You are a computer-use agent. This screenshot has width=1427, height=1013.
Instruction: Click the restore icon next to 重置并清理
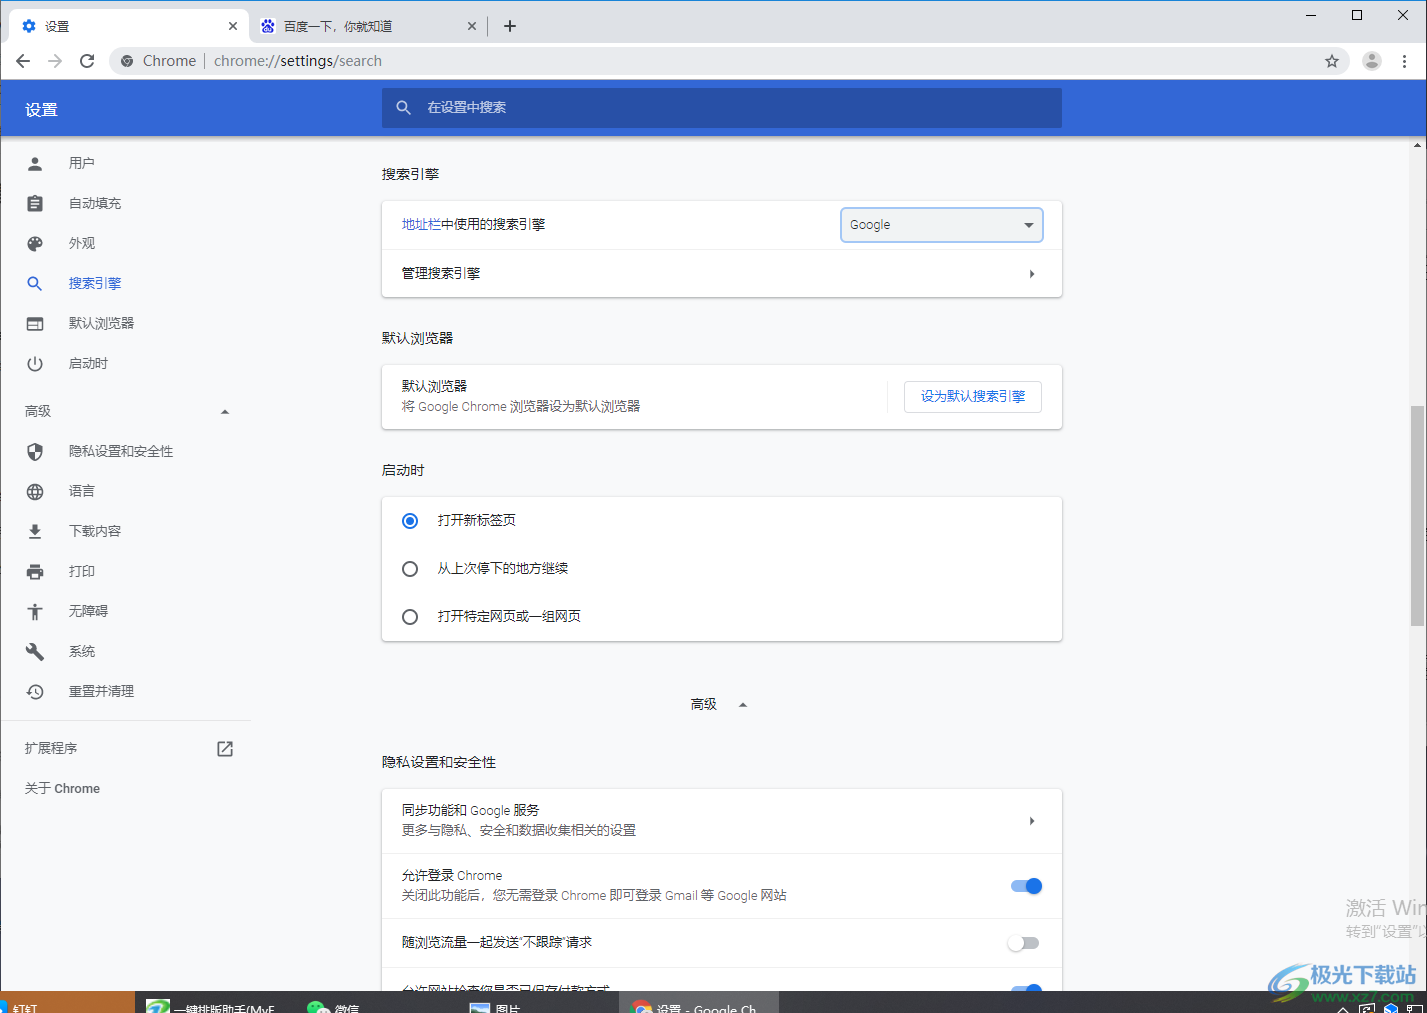[x=35, y=691]
